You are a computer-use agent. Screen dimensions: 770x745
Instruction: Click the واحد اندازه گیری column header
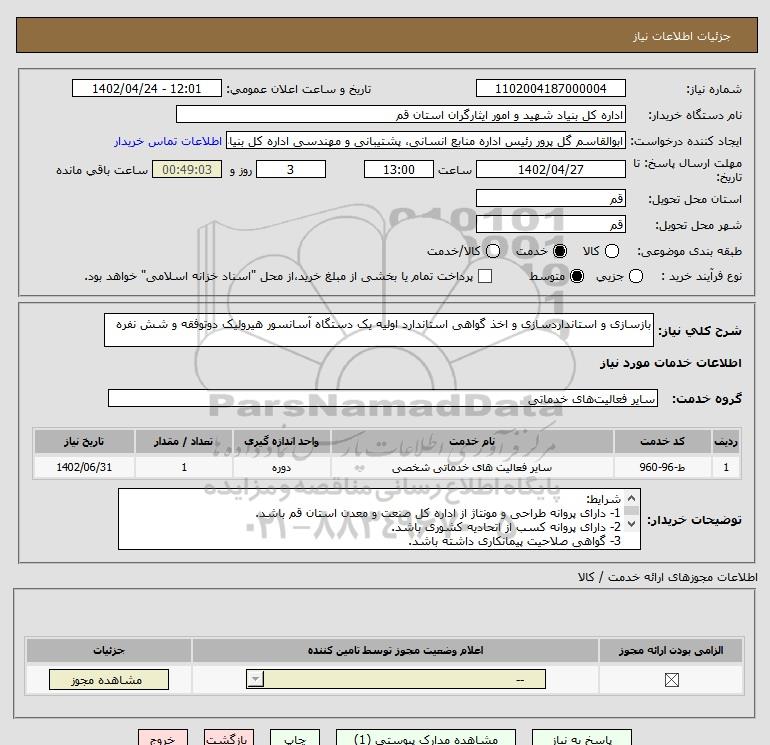click(x=281, y=441)
